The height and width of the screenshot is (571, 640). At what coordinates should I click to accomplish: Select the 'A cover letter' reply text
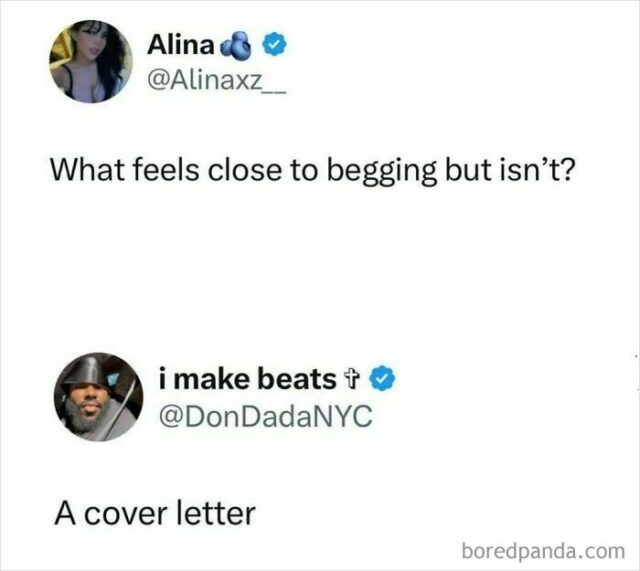pos(155,513)
